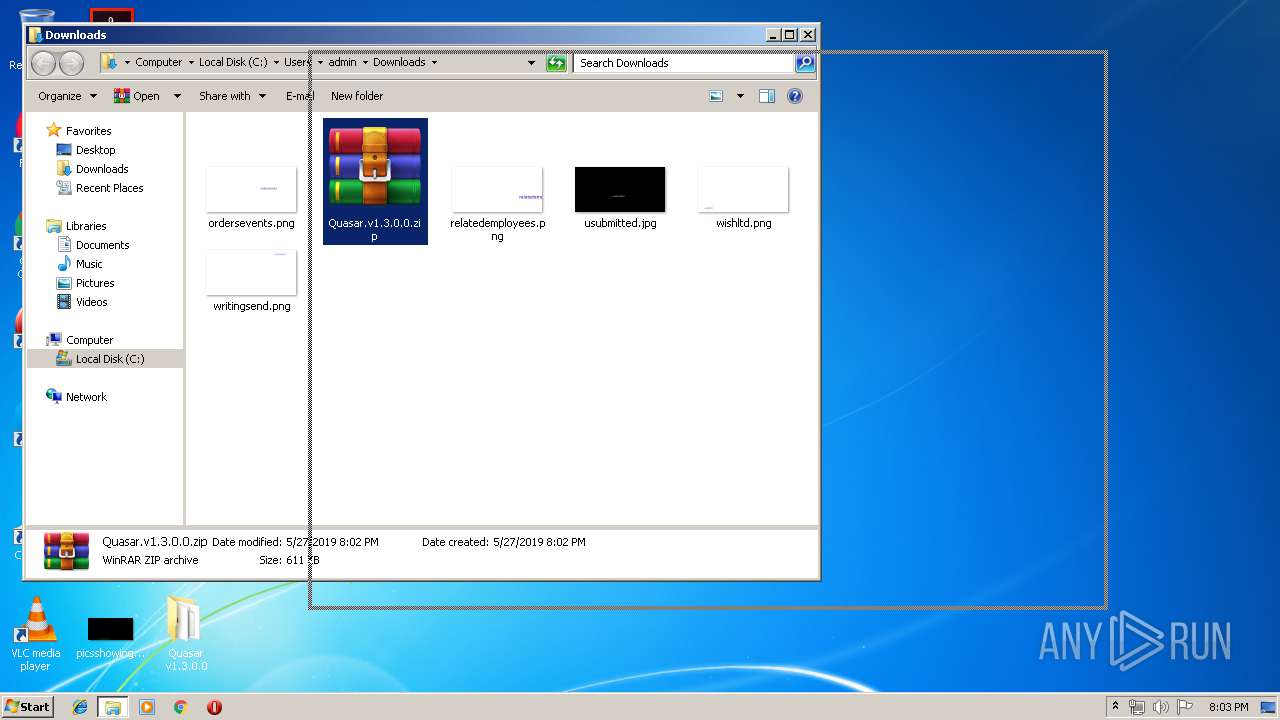Click the Action Center flag icon

click(x=1185, y=707)
